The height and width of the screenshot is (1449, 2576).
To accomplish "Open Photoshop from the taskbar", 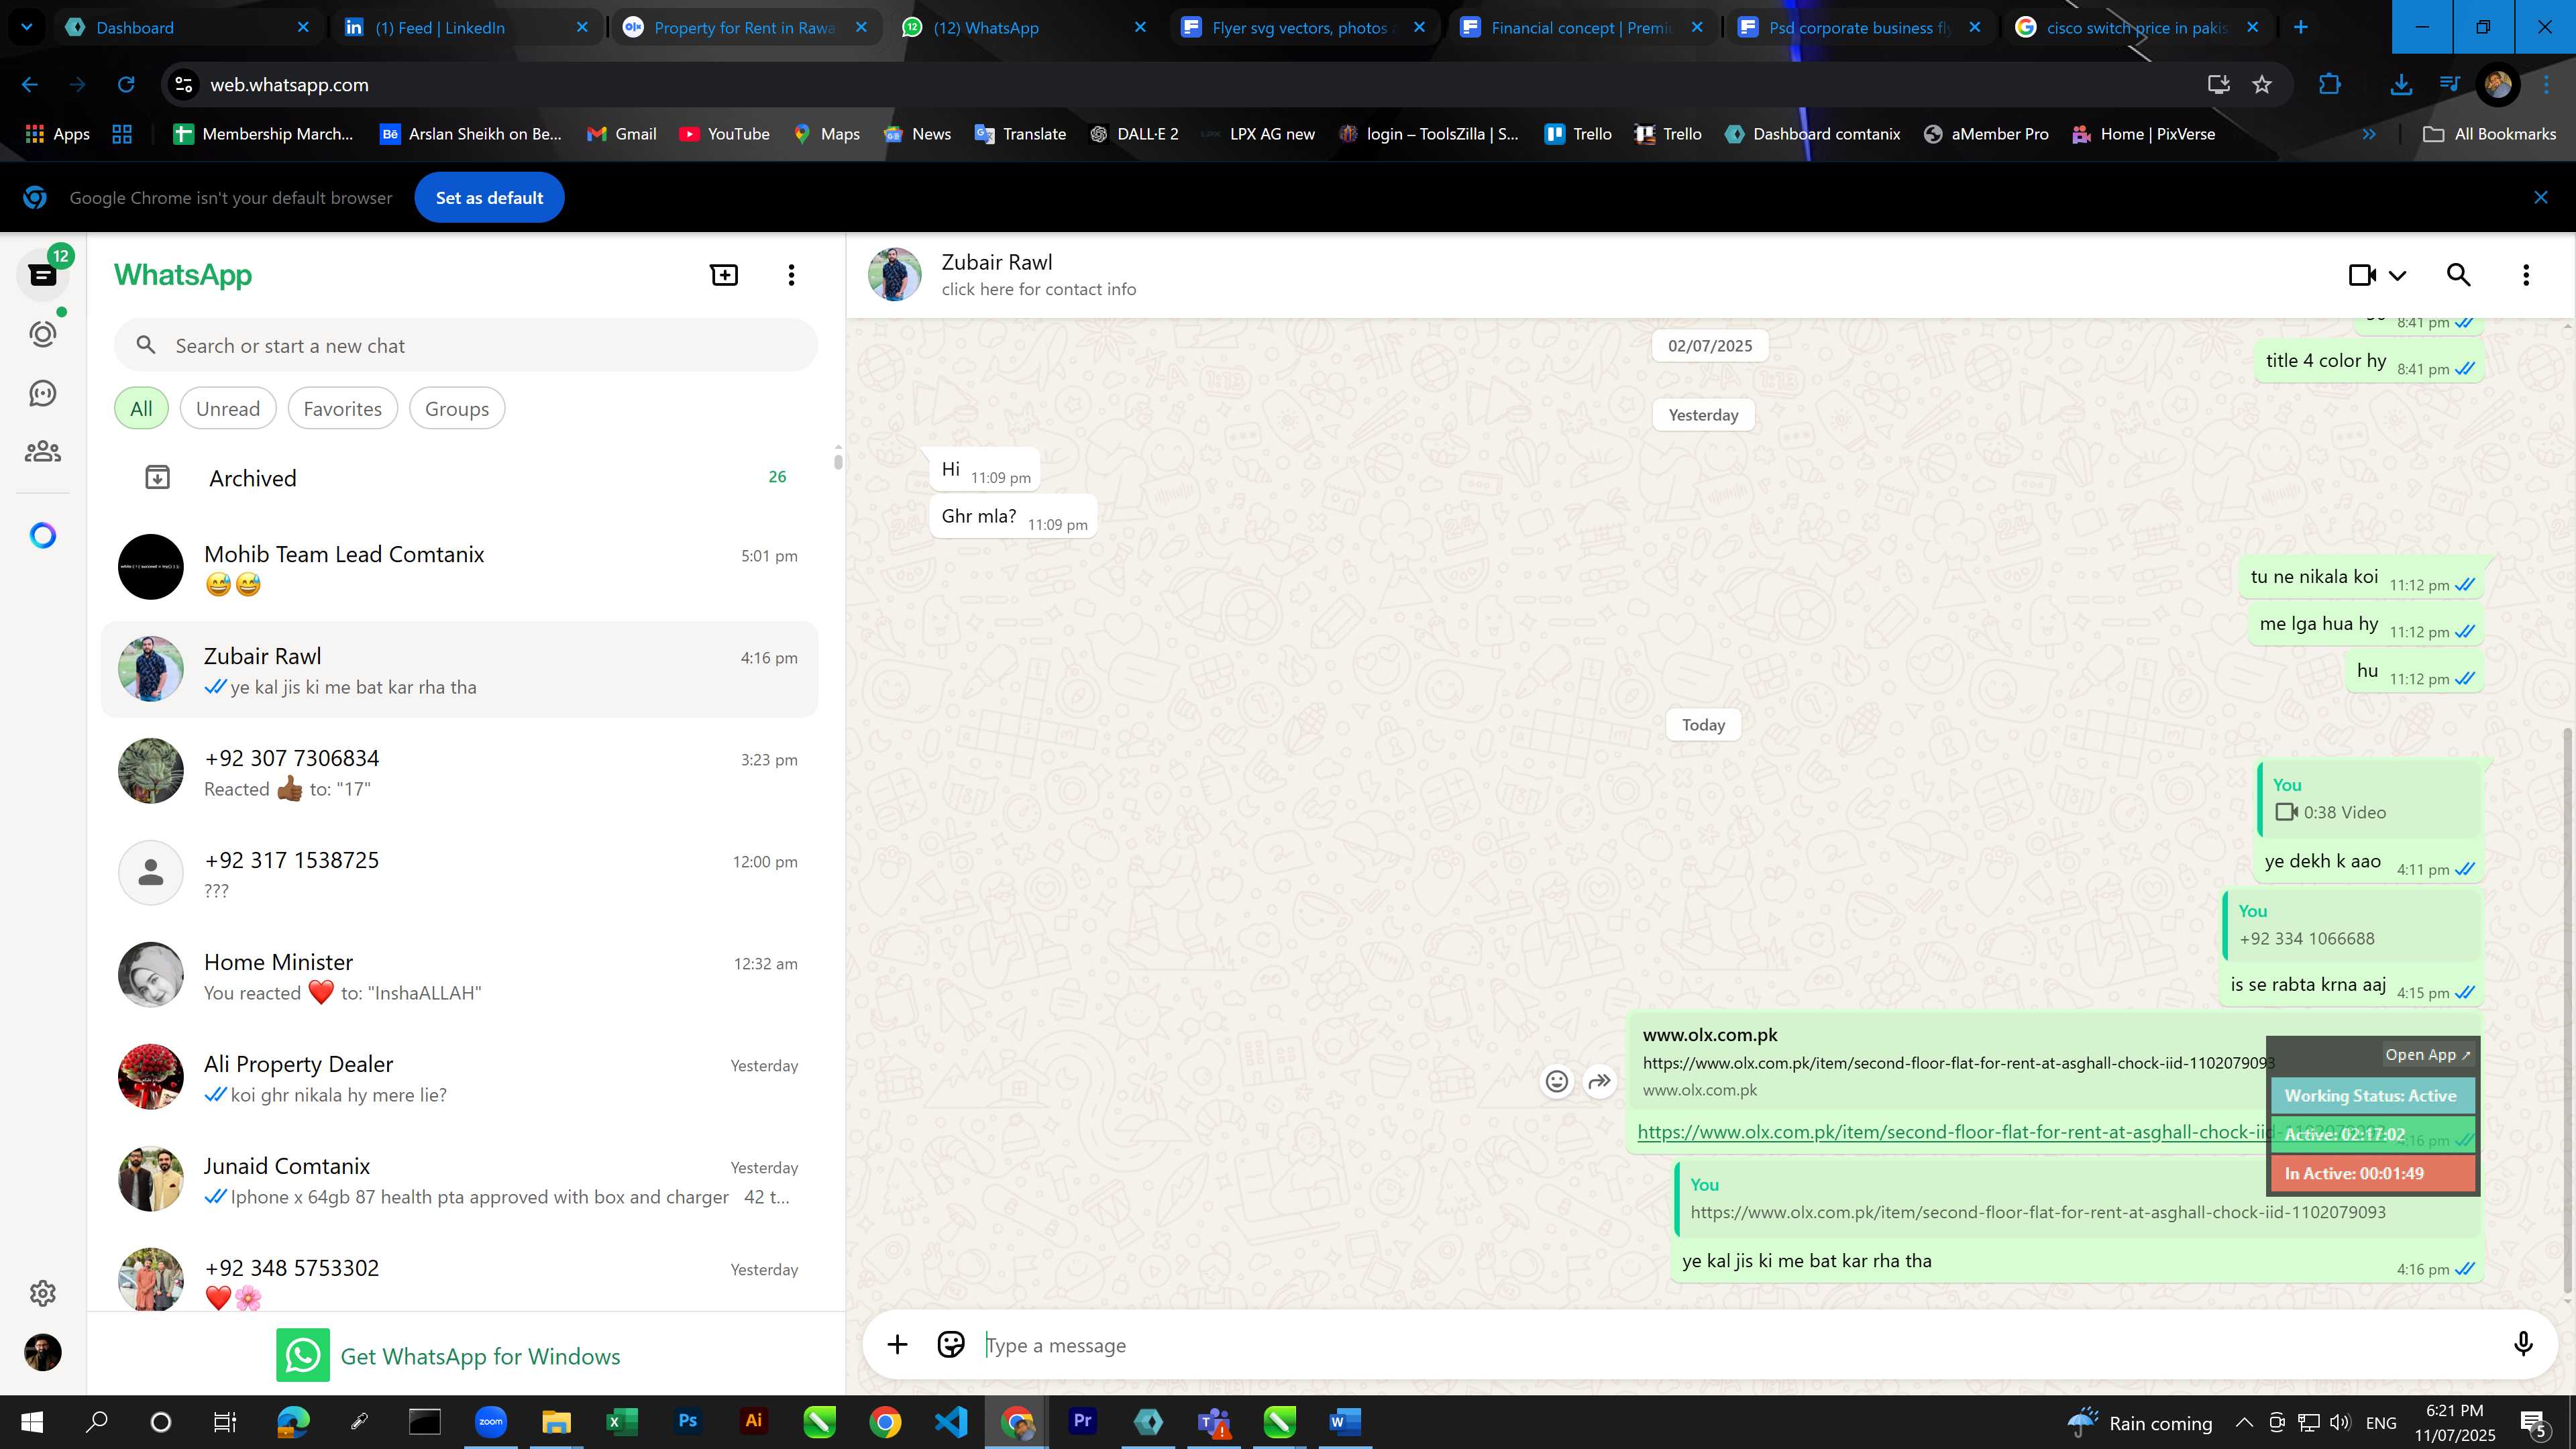I will tap(687, 1421).
